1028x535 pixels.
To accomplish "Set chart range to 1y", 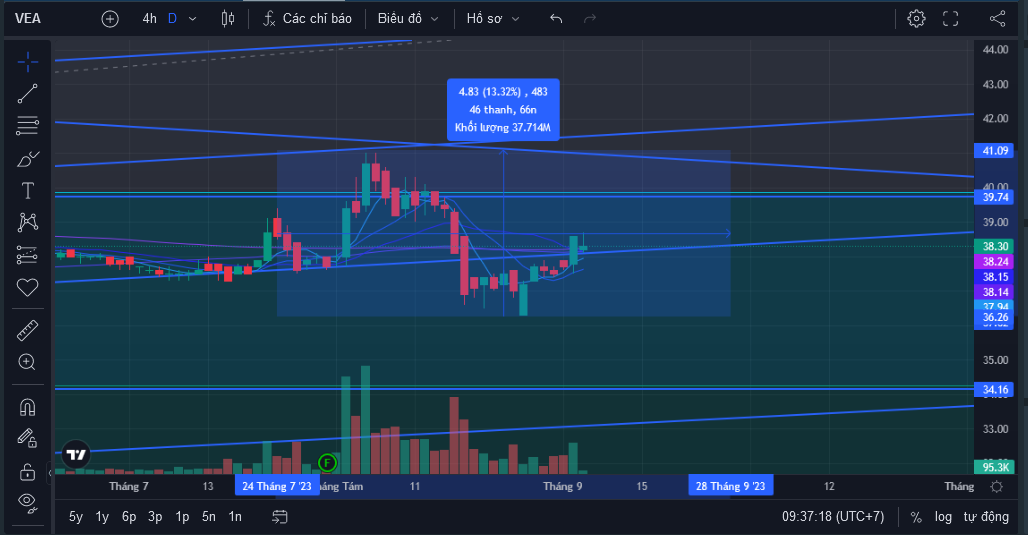I will (x=102, y=517).
